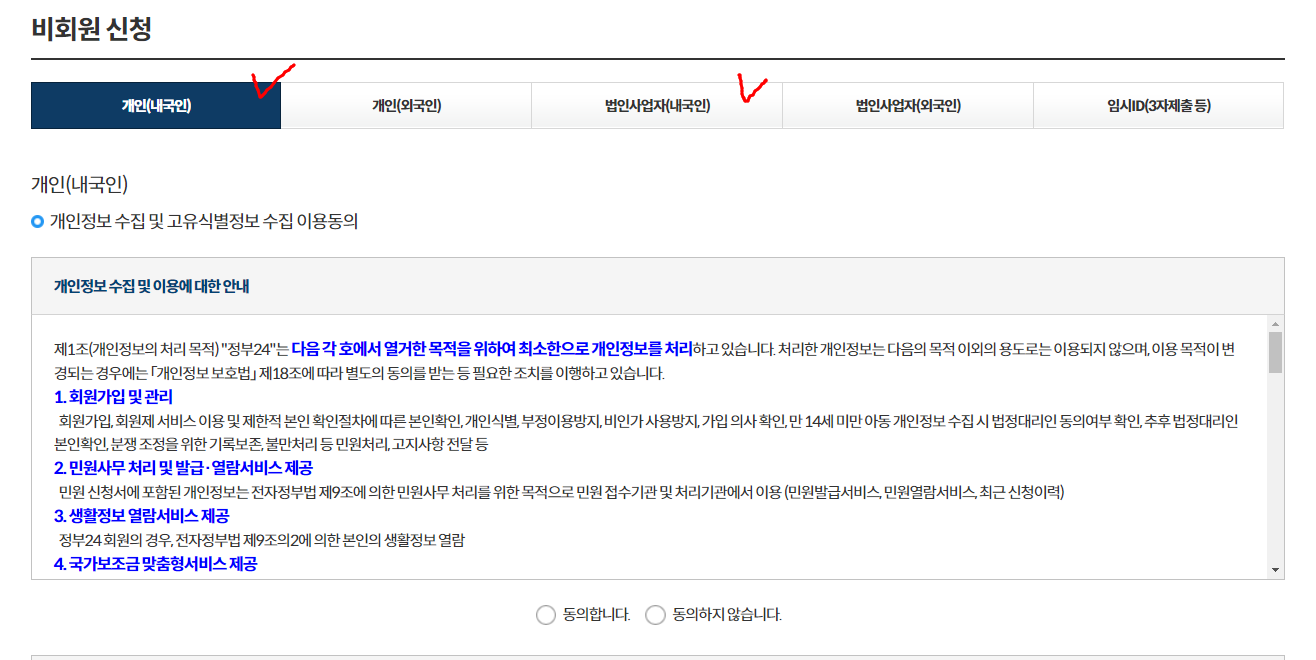Click the blue bullet icon before 개인정보 수집

[x=38, y=222]
